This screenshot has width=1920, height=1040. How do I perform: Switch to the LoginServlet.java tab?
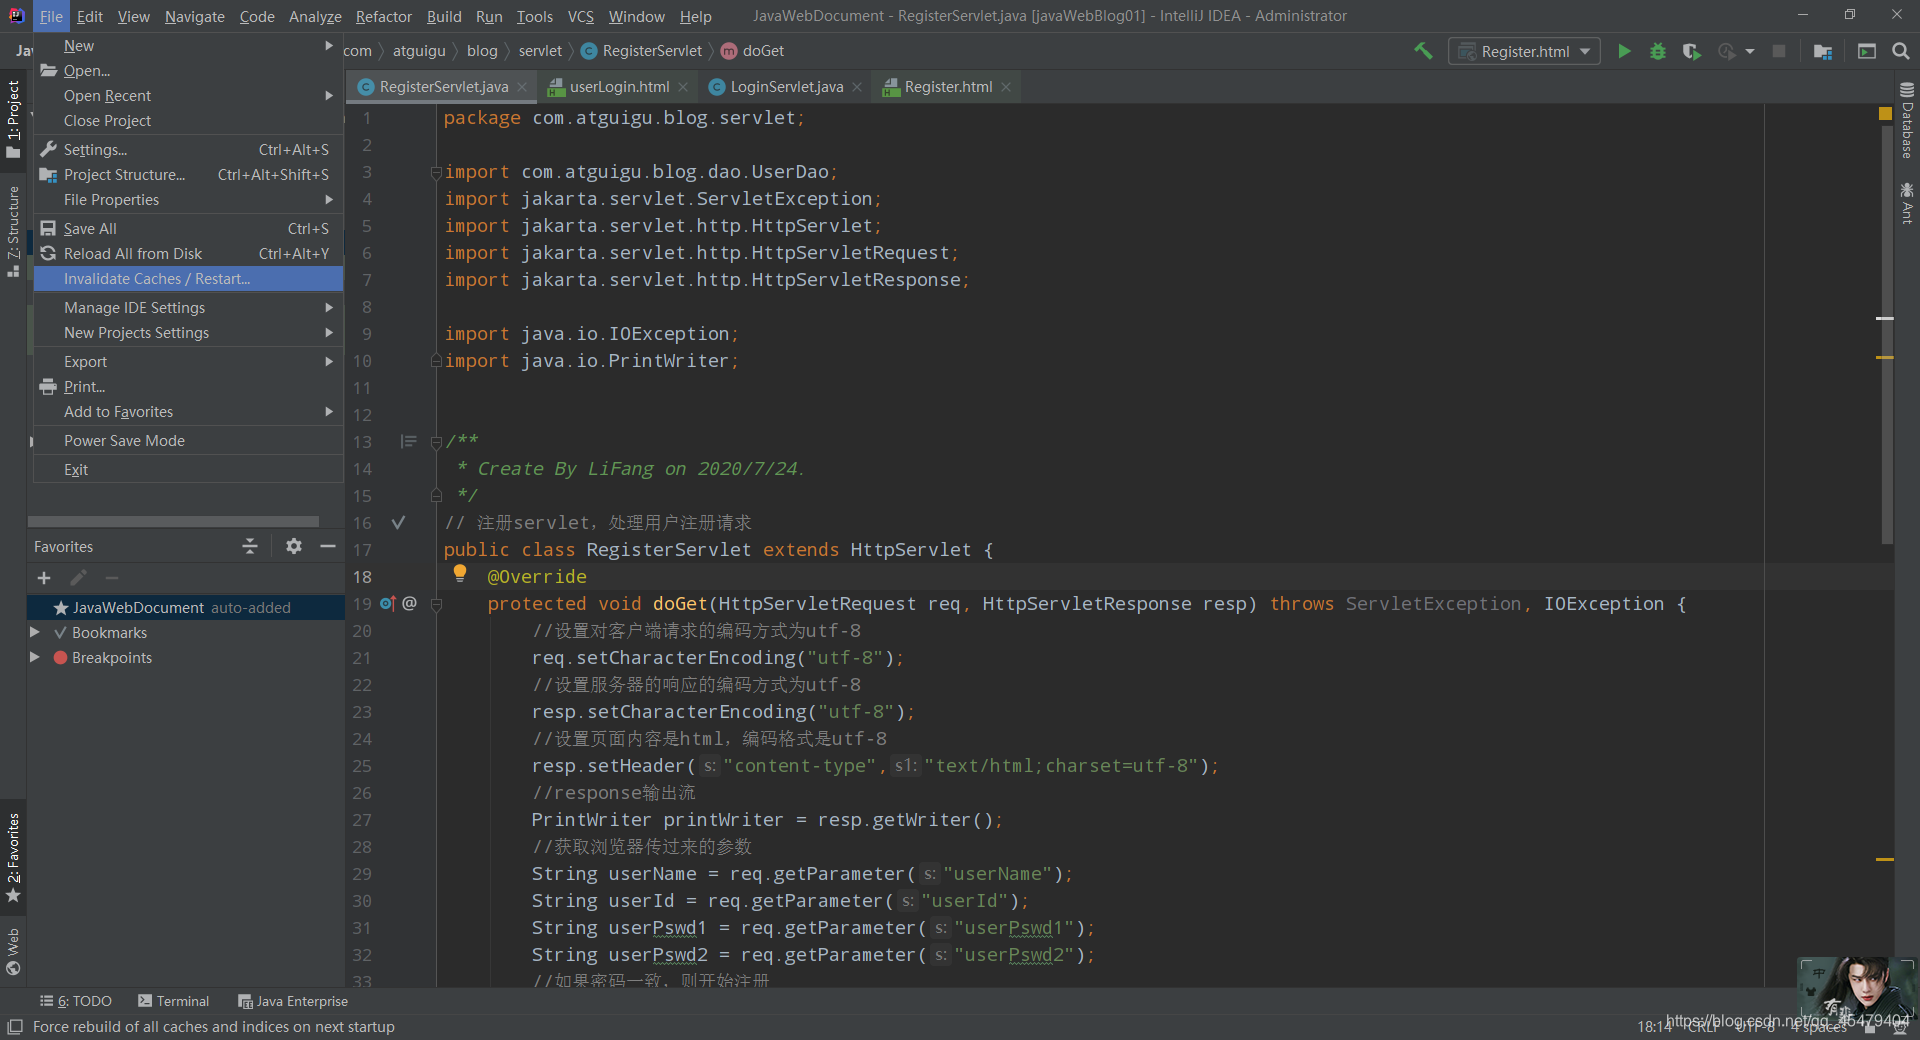click(786, 87)
